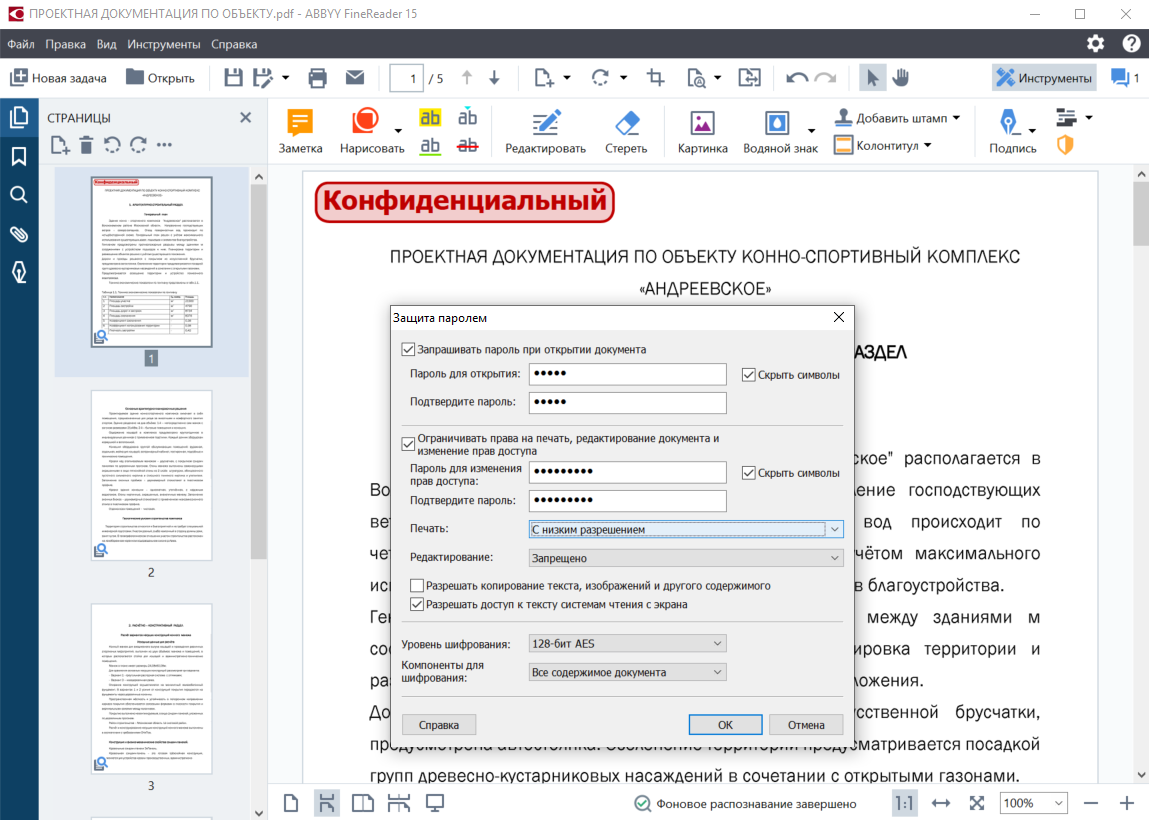Select the Редактировать text editing tool
This screenshot has width=1149, height=820.
tap(546, 128)
